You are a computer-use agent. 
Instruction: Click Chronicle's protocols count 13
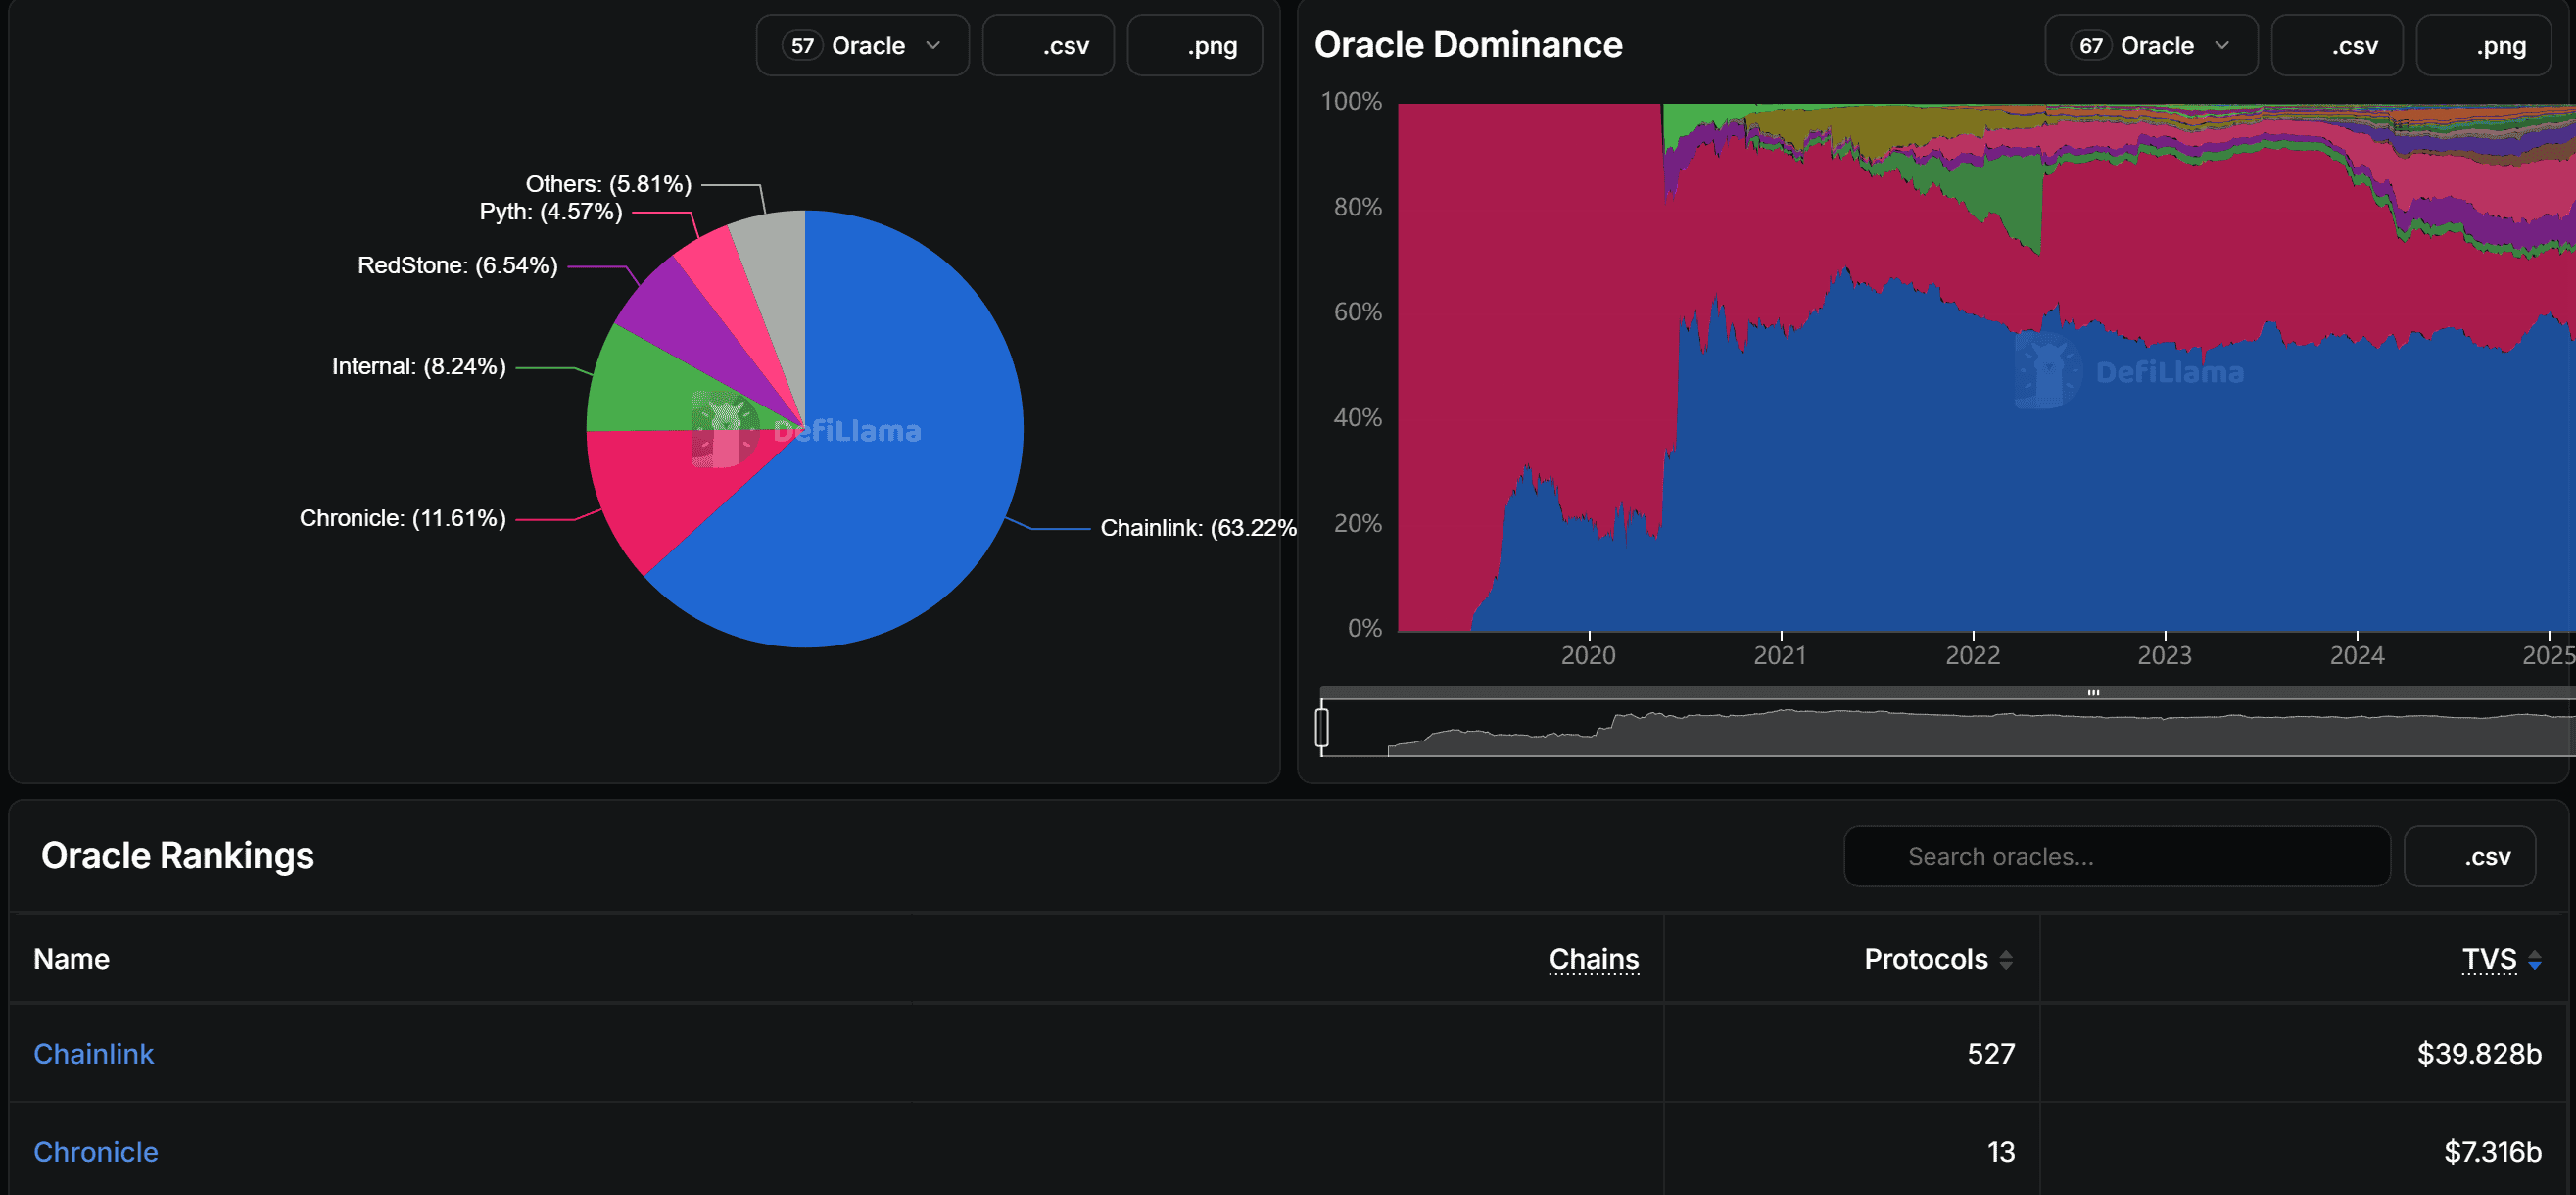(x=2001, y=1152)
